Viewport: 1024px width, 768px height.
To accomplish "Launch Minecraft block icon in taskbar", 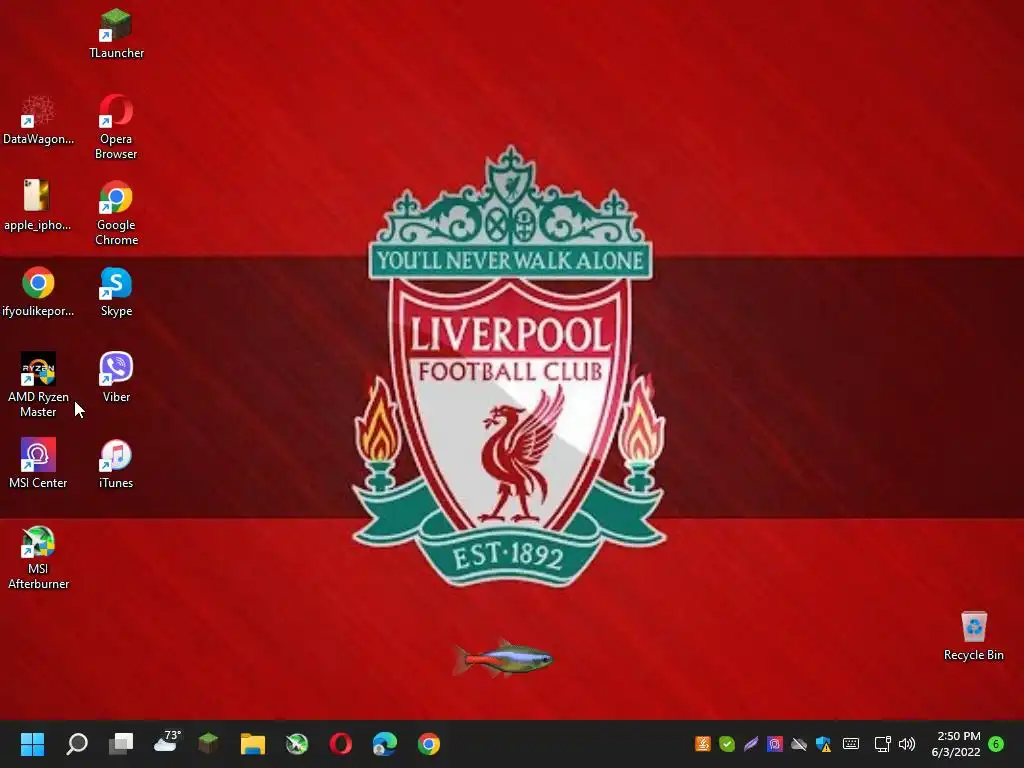I will click(208, 743).
